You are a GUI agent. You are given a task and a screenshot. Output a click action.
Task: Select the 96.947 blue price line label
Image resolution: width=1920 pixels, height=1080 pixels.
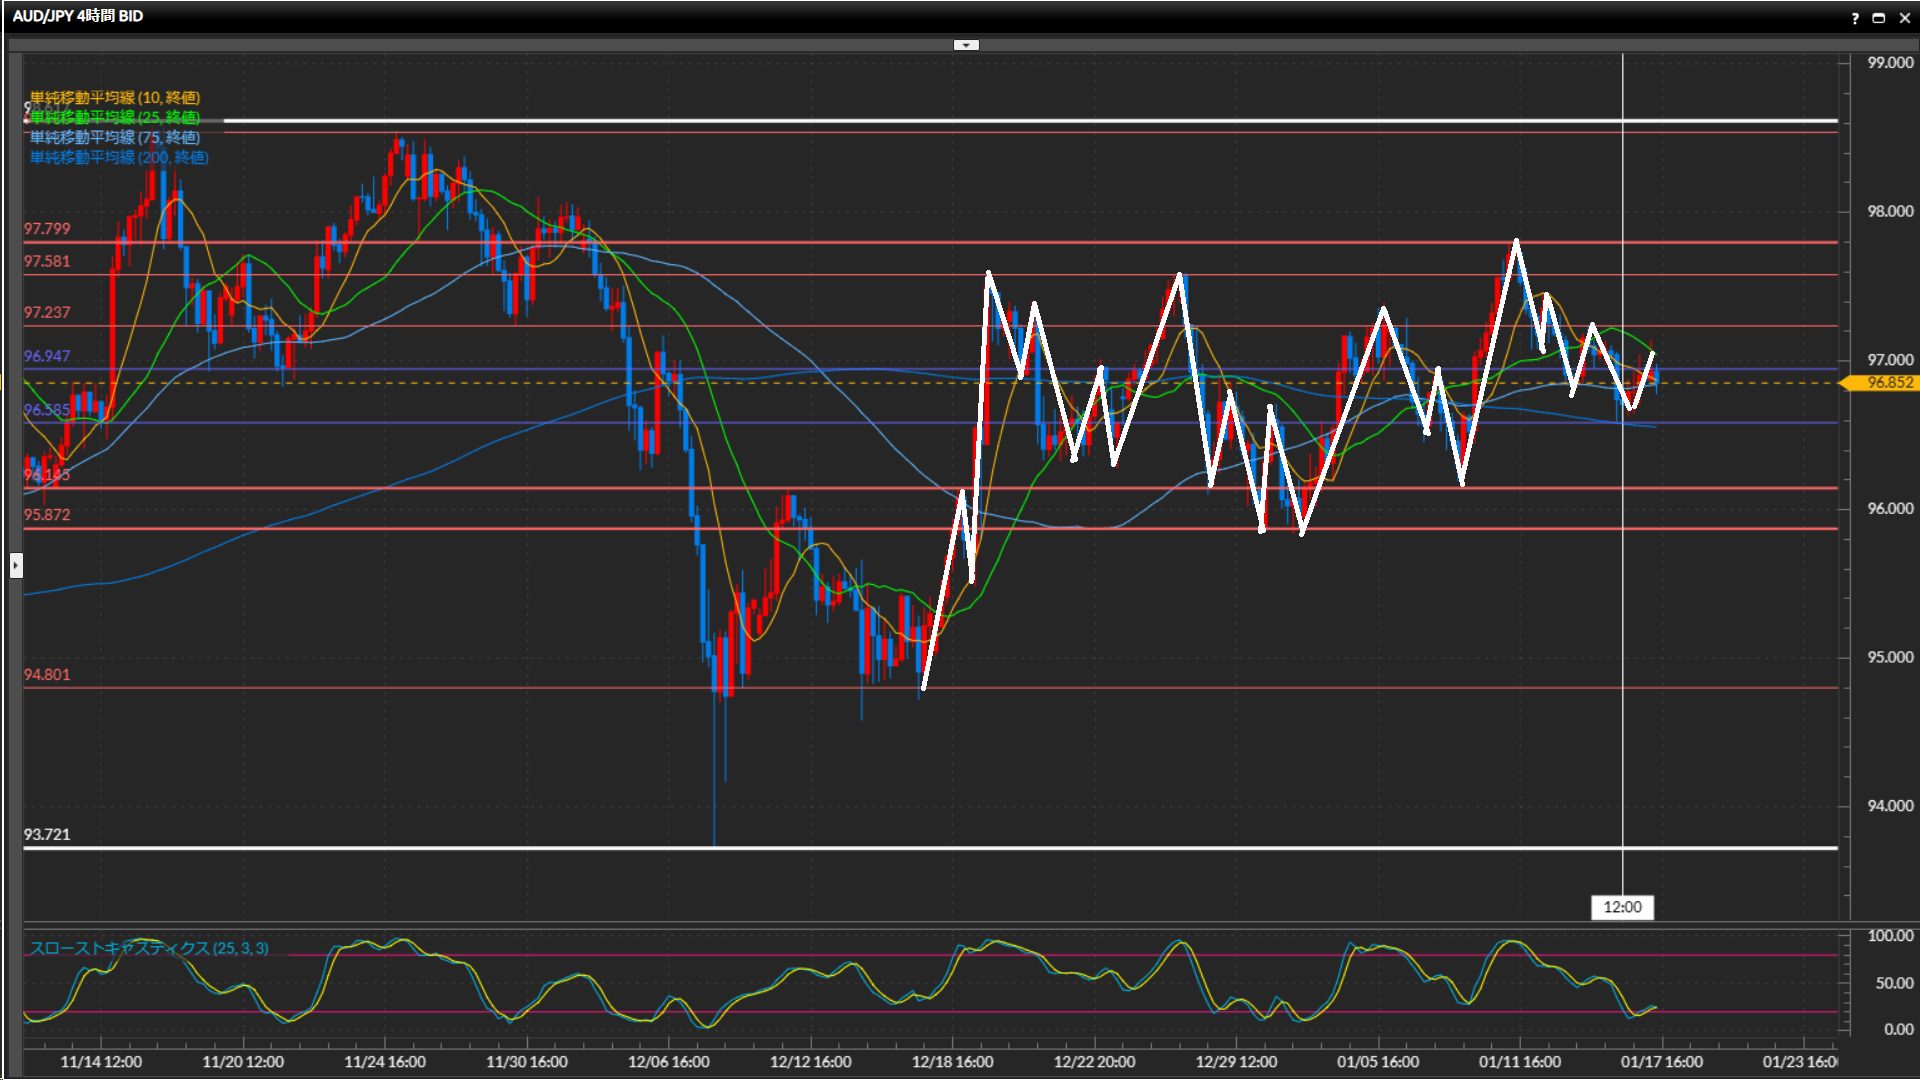[47, 356]
